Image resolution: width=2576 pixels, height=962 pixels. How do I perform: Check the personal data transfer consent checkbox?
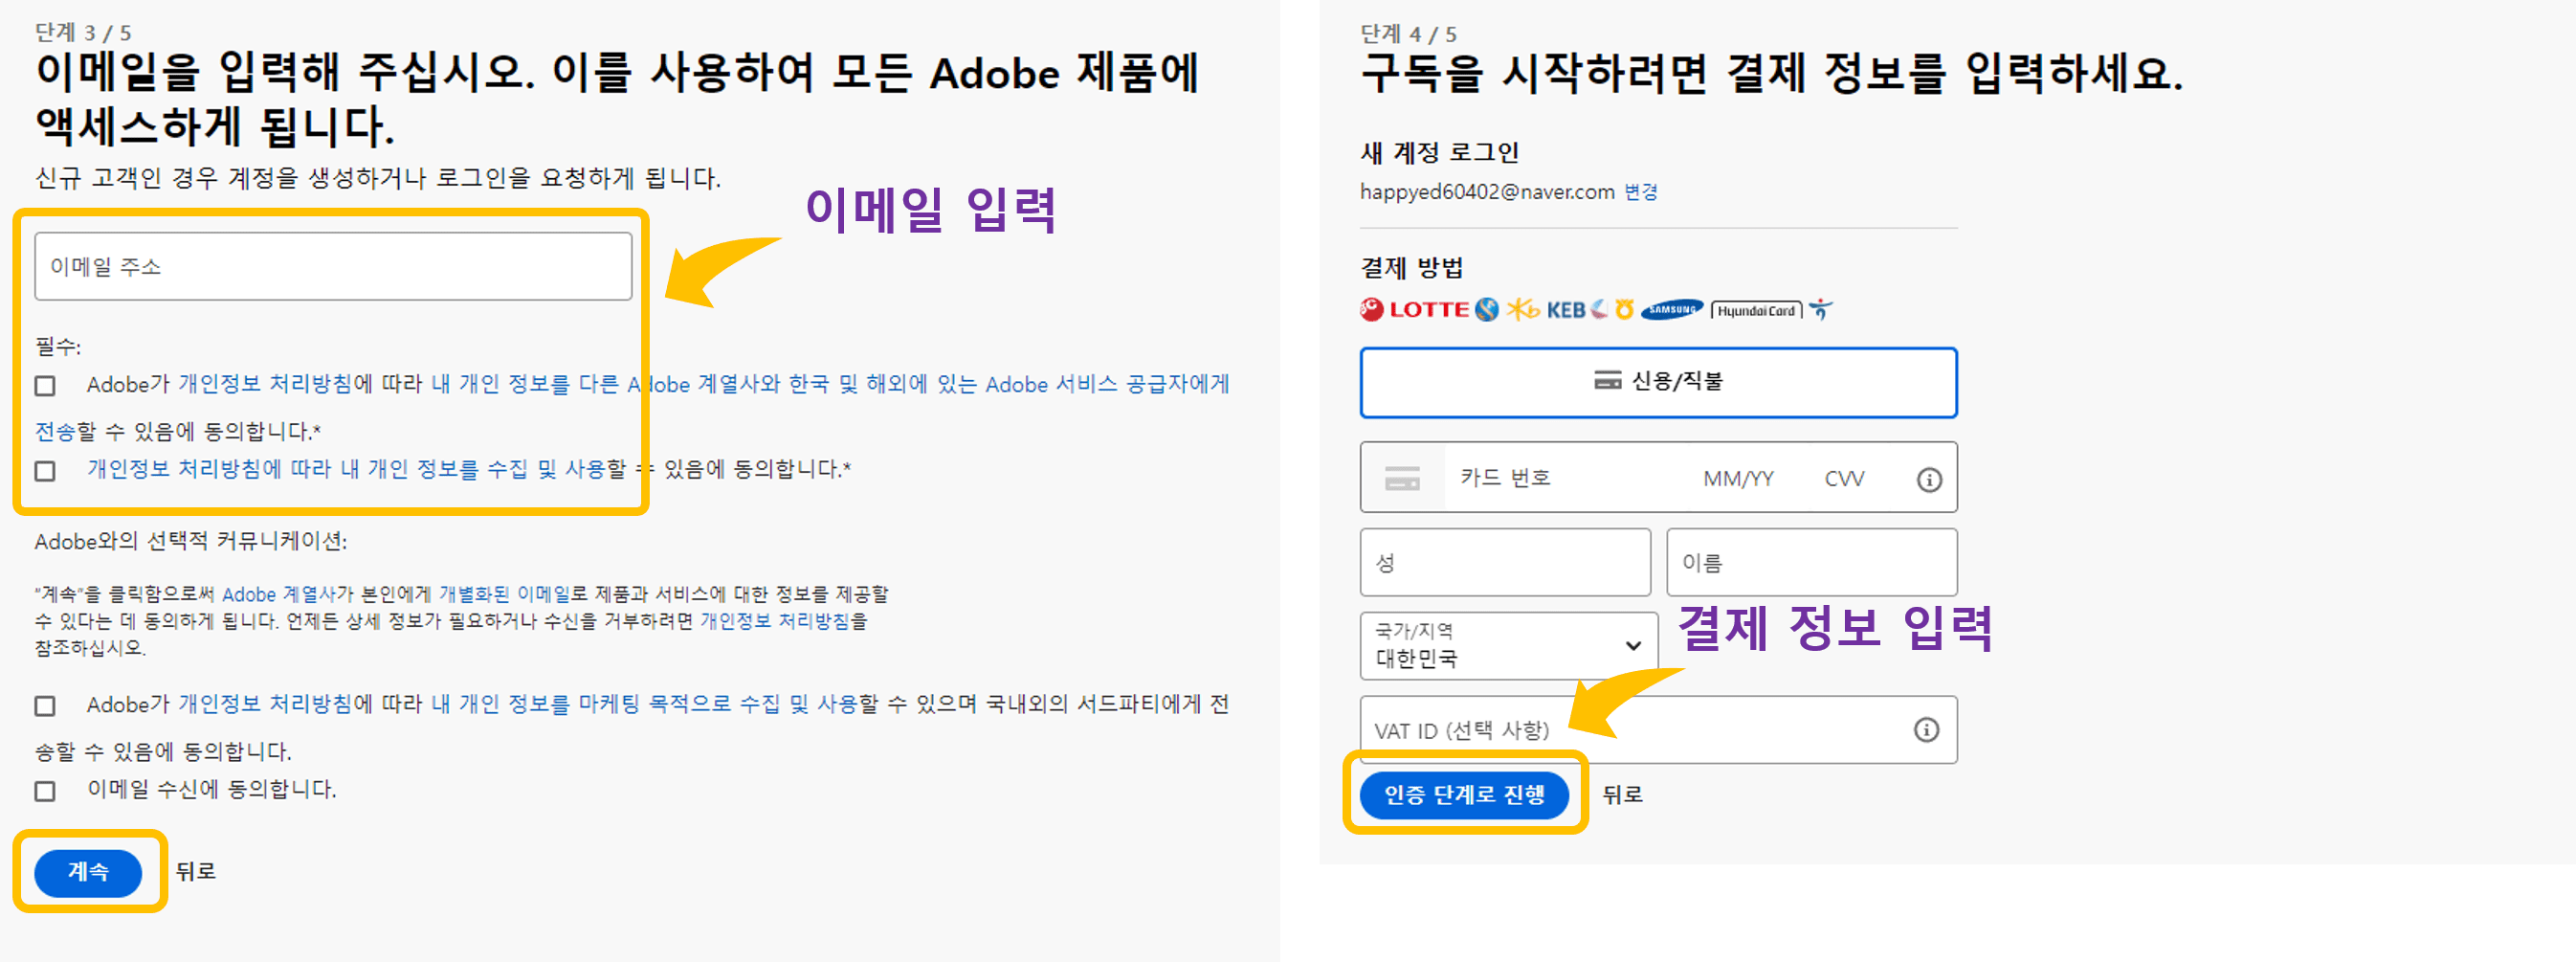pyautogui.click(x=44, y=384)
